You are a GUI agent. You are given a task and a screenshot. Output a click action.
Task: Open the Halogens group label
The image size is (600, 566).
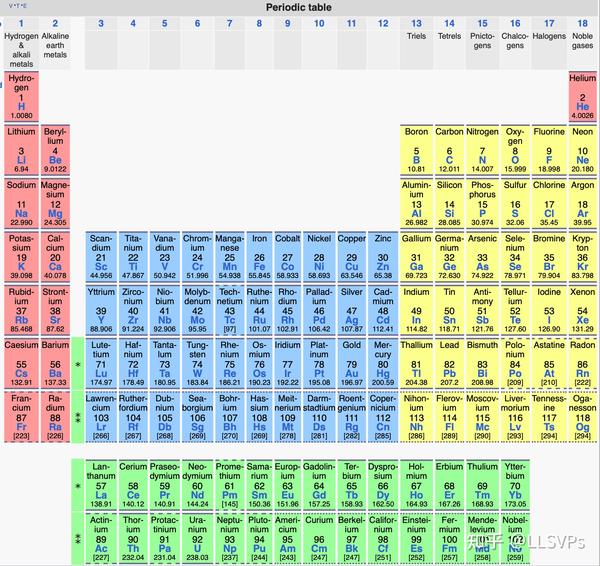point(549,36)
